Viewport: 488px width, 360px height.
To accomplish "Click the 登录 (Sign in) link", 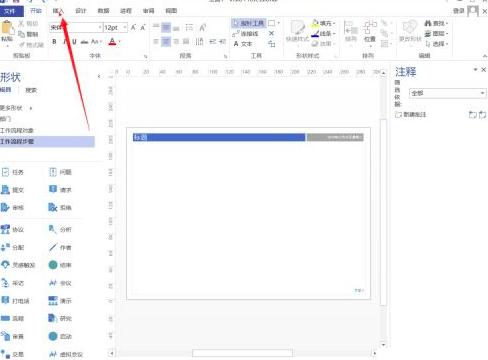I will [459, 11].
